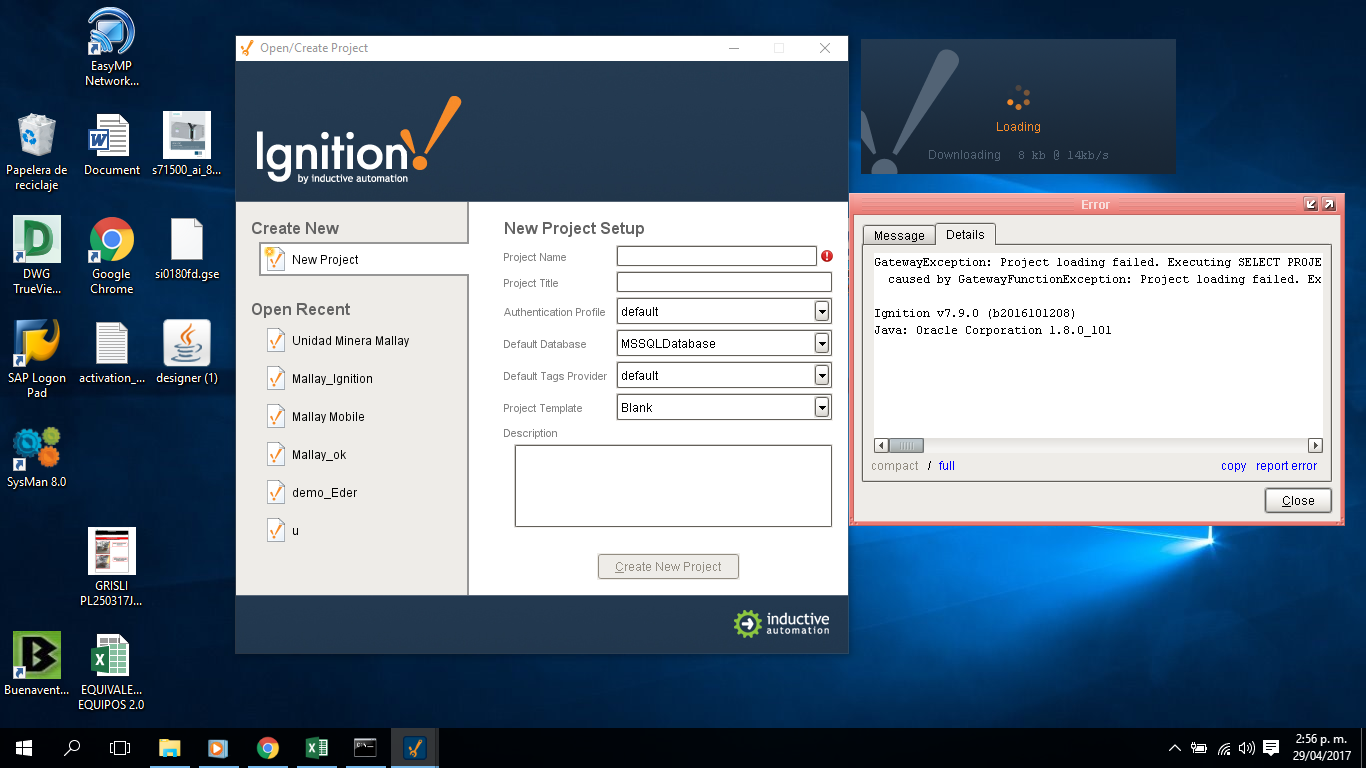Viewport: 1366px width, 768px height.
Task: Click the Create New Project button
Action: click(x=668, y=566)
